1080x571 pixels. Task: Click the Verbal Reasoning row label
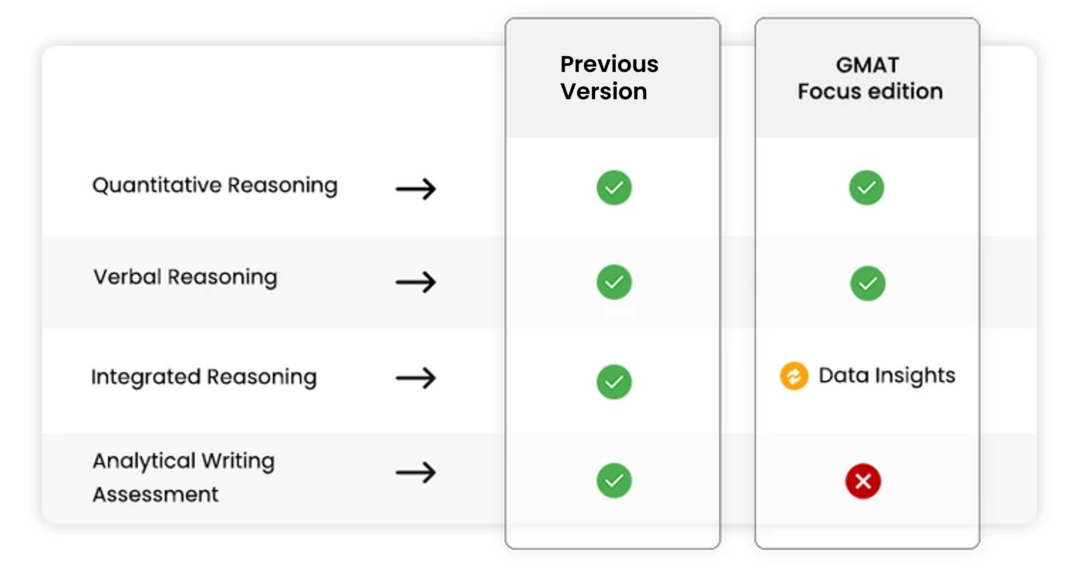[185, 277]
